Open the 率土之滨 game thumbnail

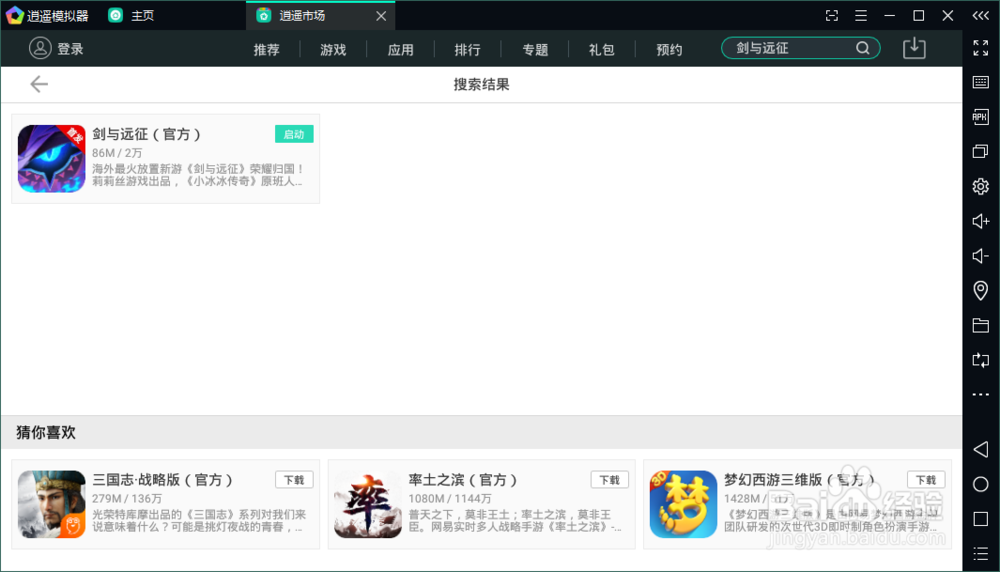(x=367, y=504)
